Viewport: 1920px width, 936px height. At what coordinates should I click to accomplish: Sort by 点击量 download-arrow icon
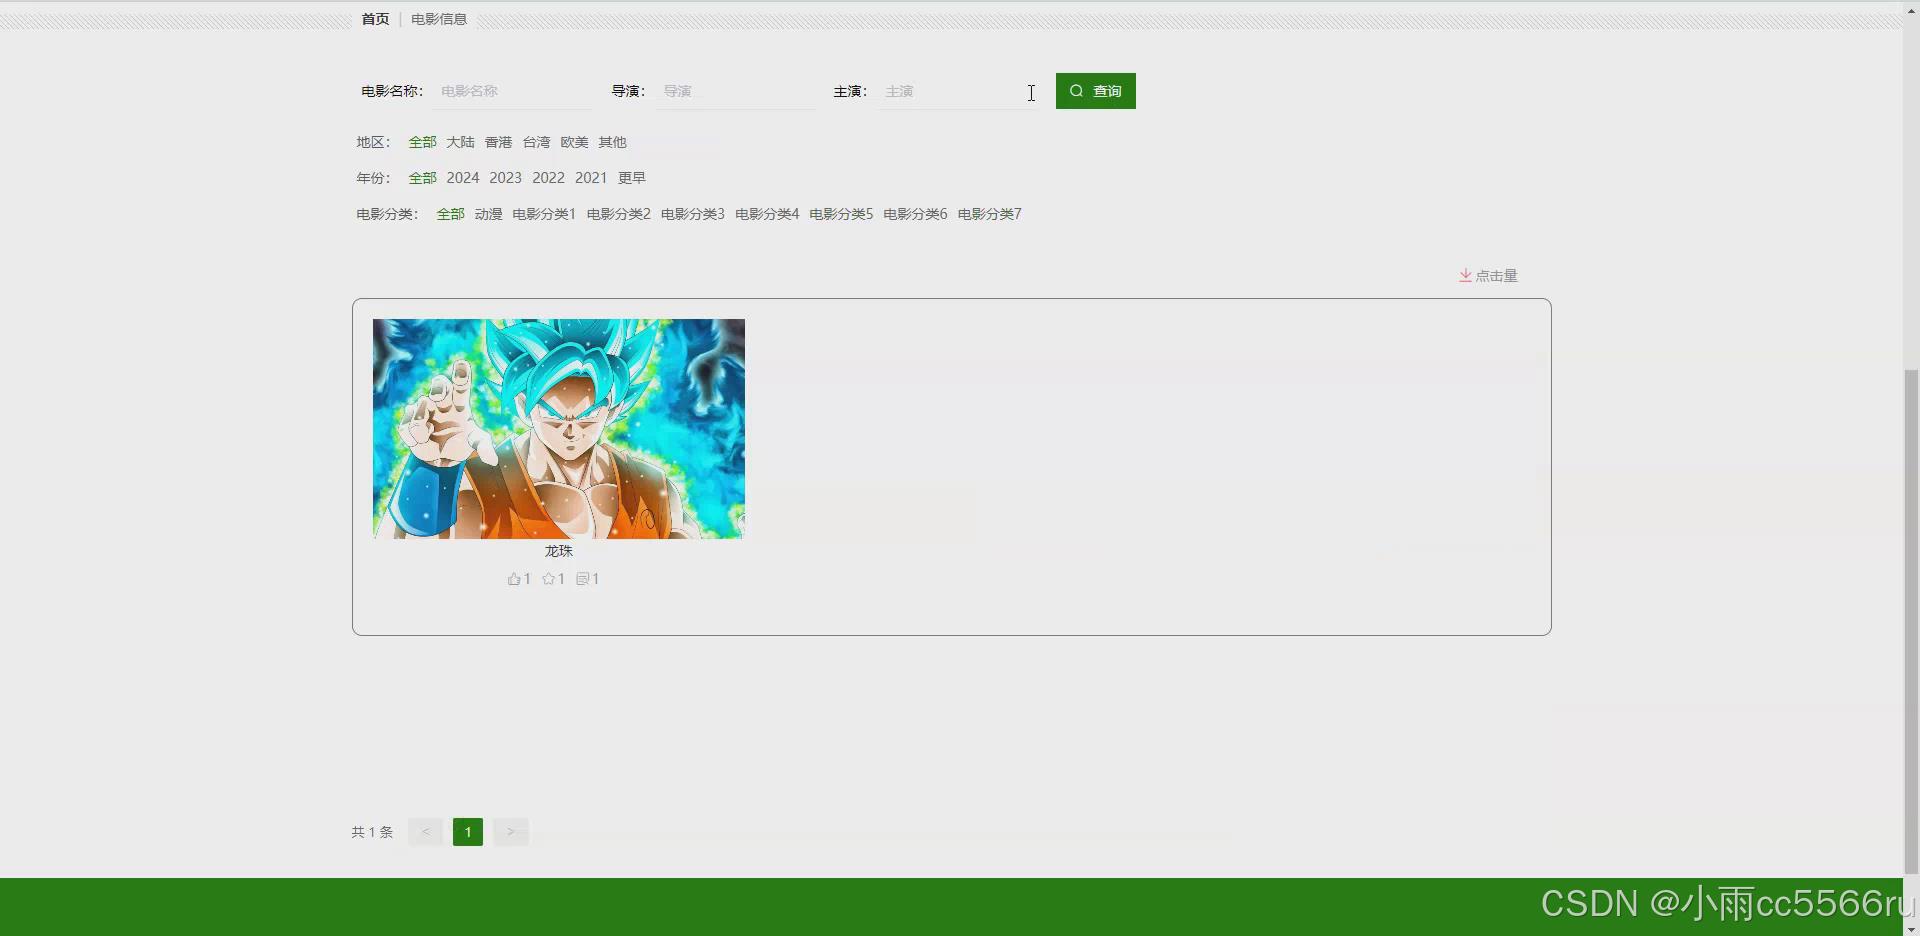[x=1465, y=275]
